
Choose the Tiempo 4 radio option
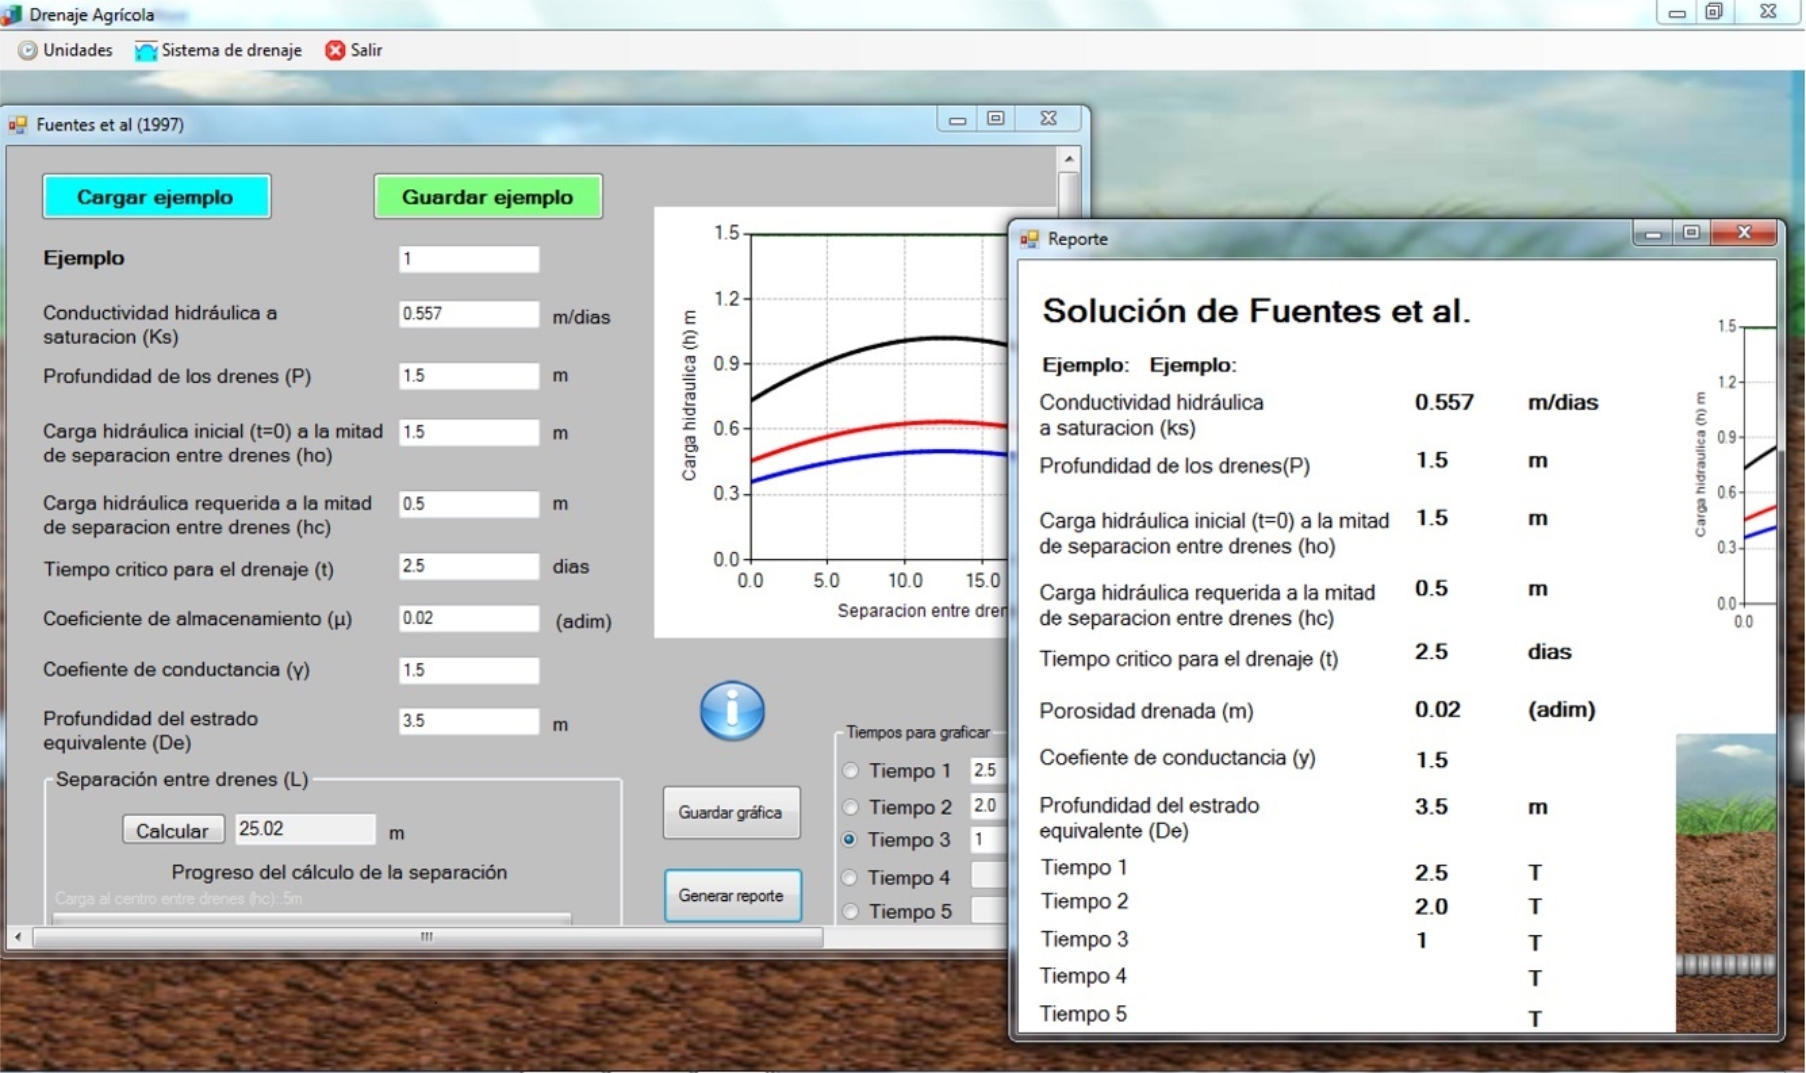pyautogui.click(x=851, y=877)
